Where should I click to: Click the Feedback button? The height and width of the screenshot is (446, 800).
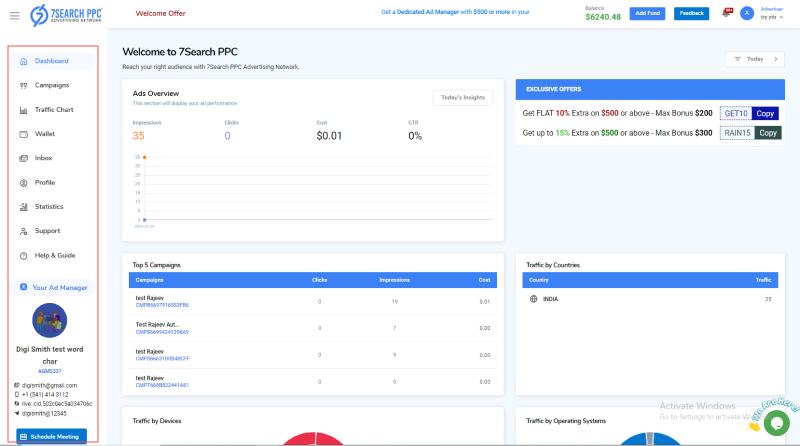coord(691,13)
